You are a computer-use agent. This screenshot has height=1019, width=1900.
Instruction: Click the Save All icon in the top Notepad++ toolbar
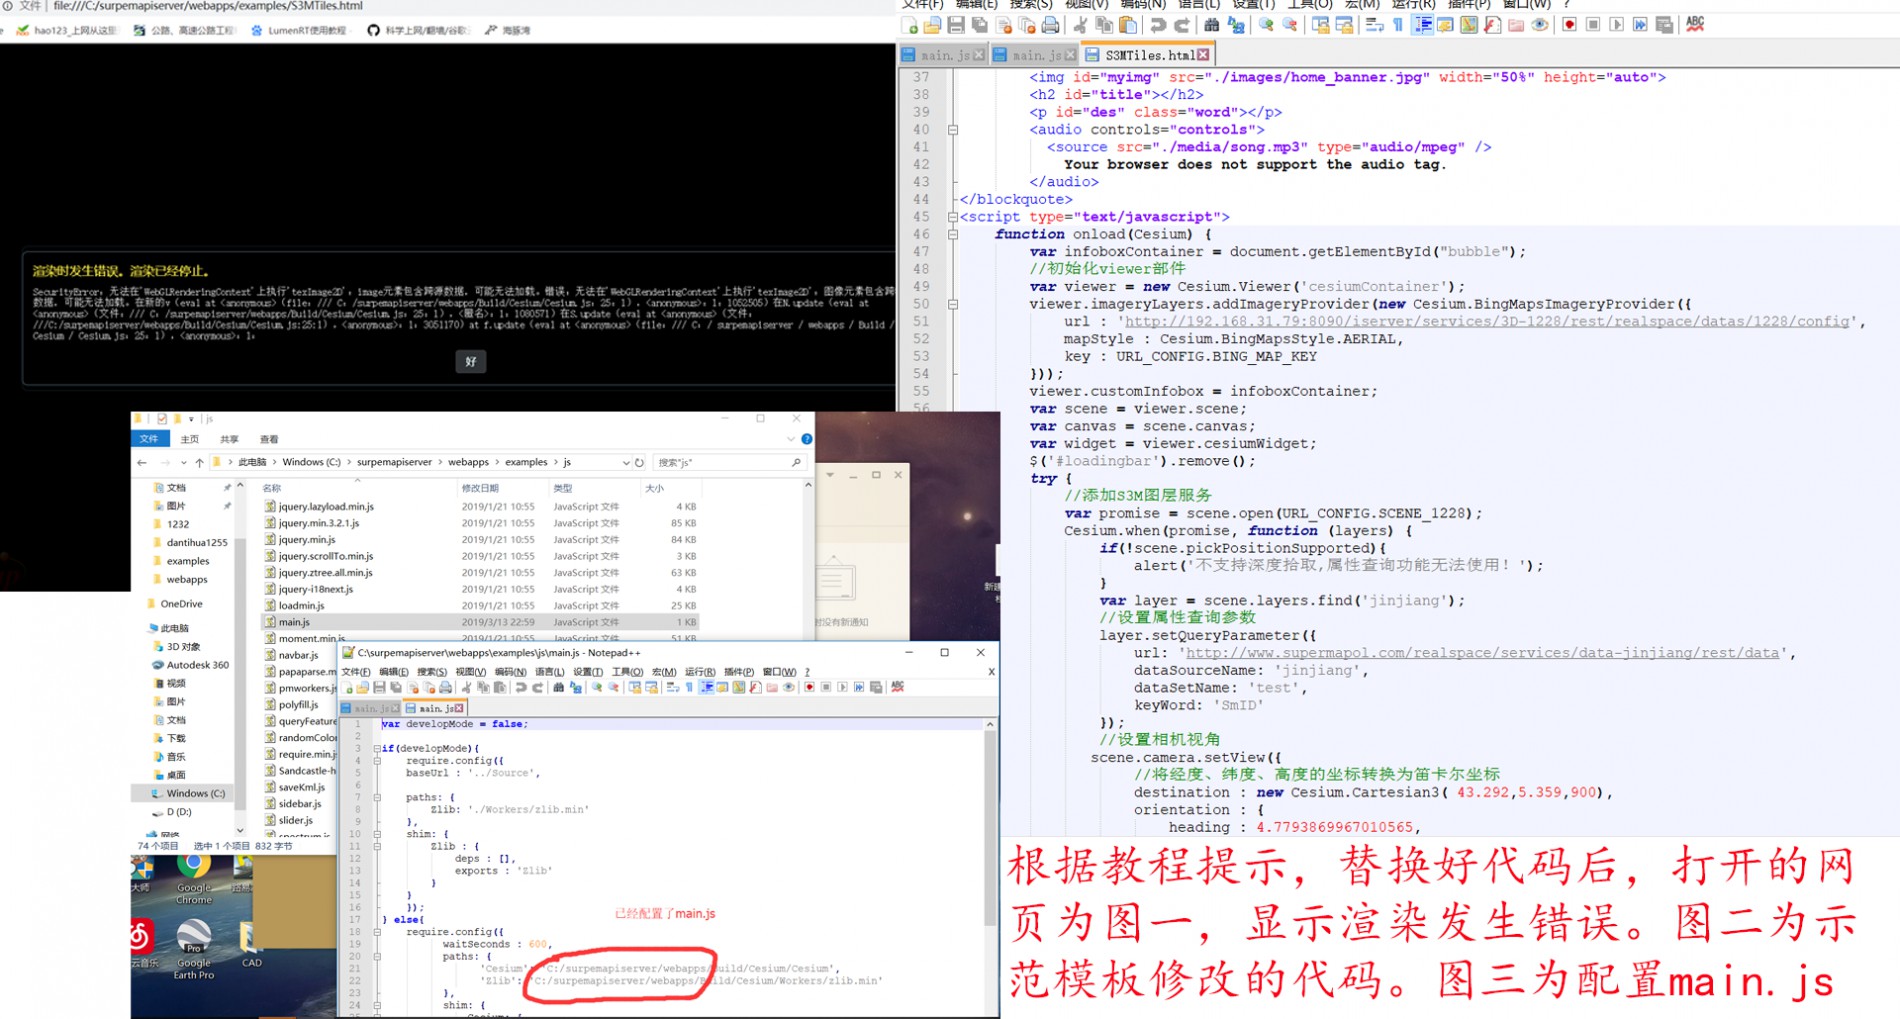980,25
